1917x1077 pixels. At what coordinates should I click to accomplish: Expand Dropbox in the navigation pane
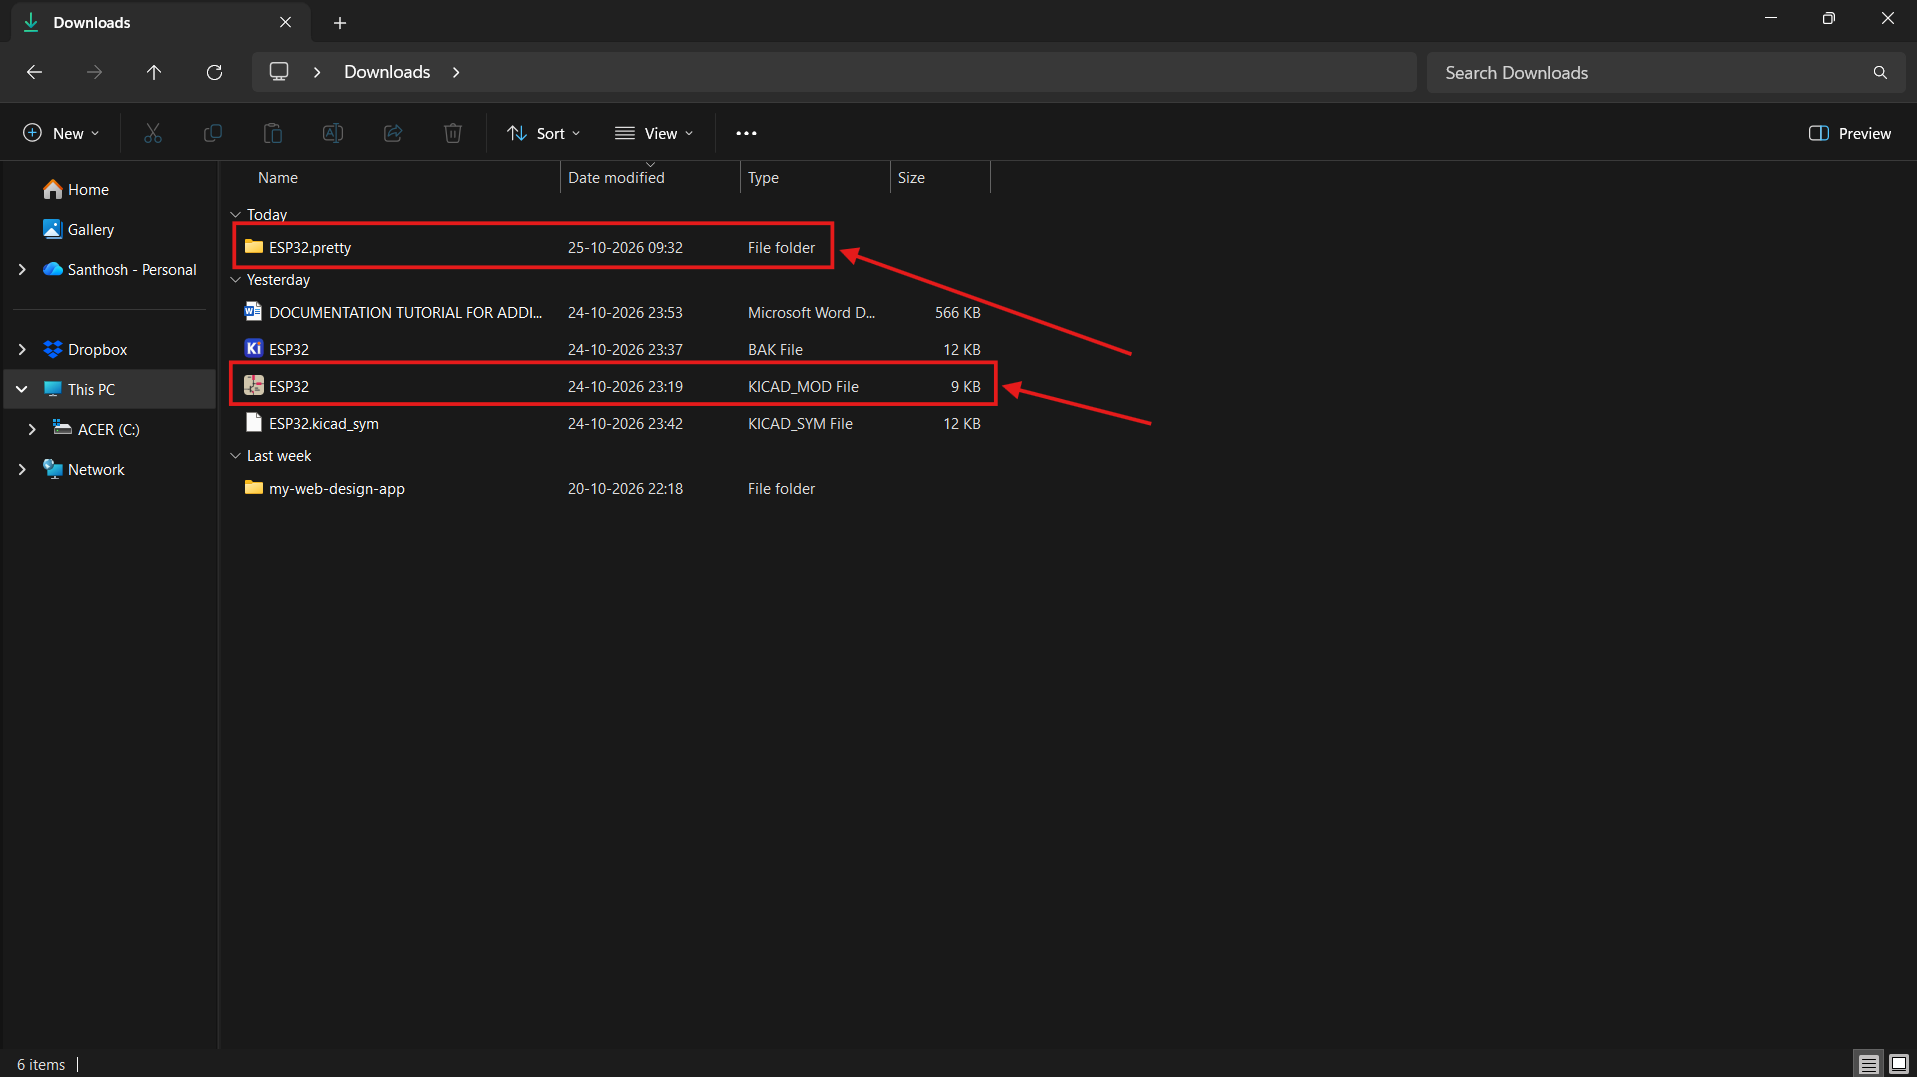[x=22, y=349]
